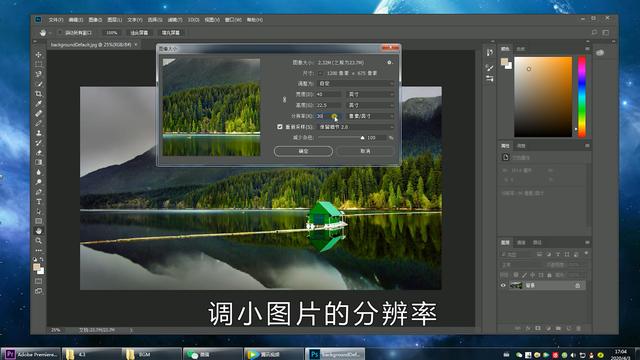Click the hue spectrum slider

582,97
